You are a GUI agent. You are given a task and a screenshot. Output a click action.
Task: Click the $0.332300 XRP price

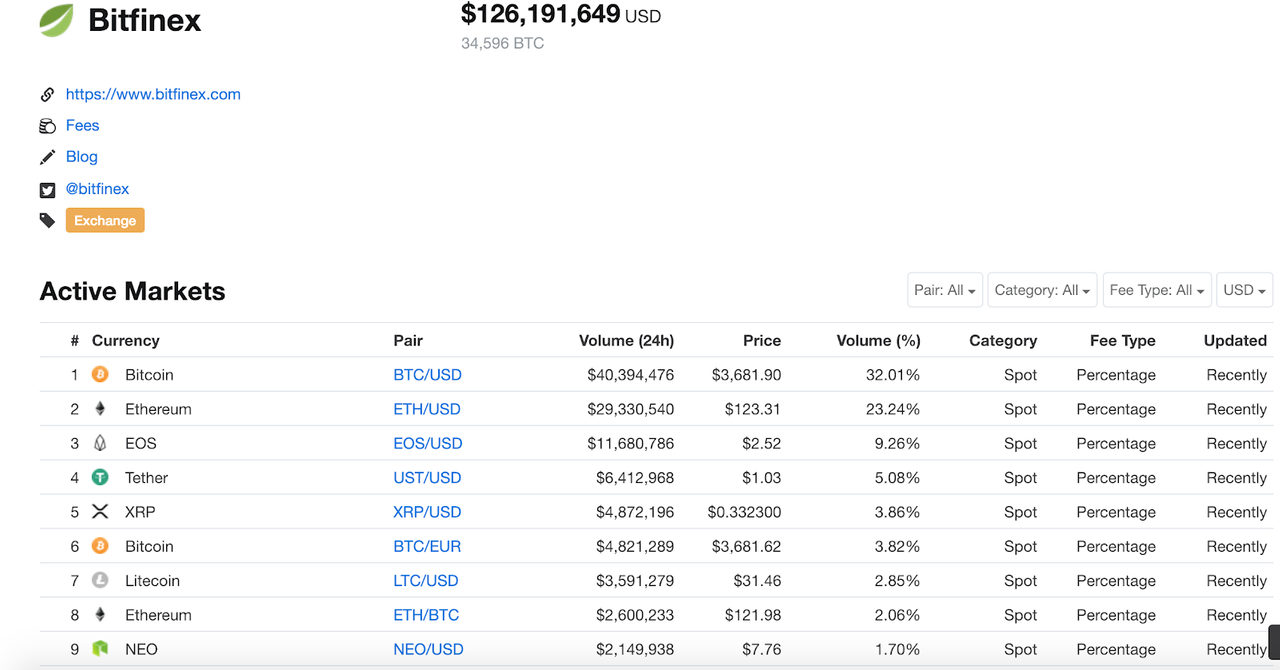click(x=745, y=512)
